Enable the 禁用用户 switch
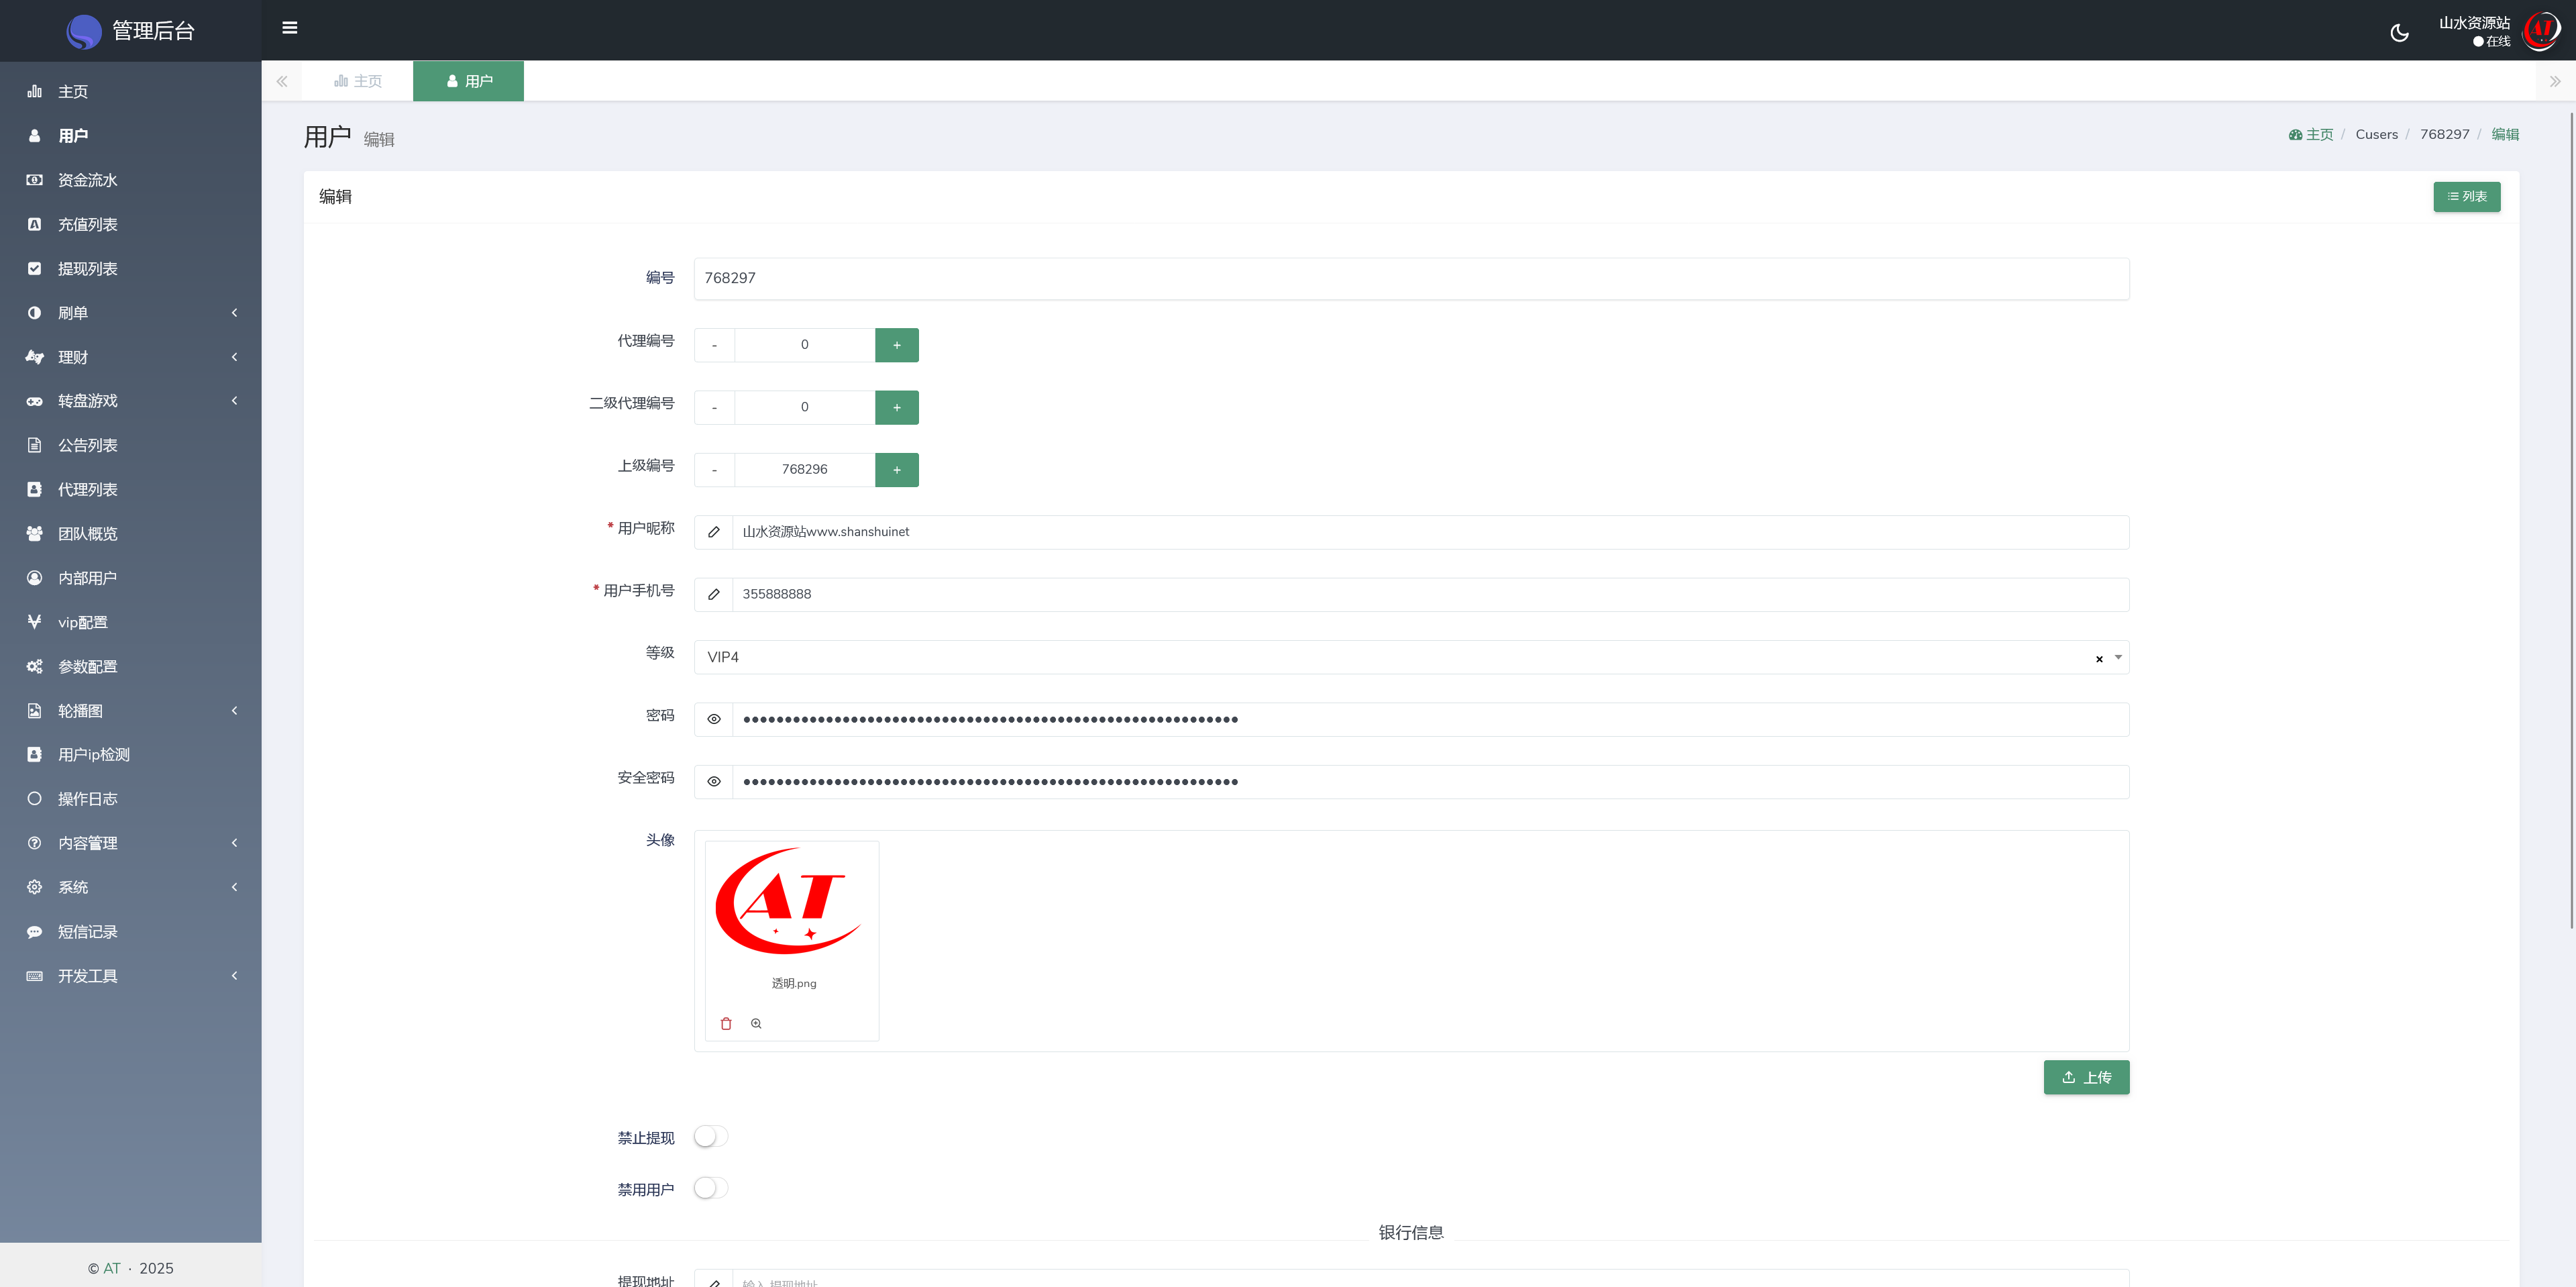 pos(711,1188)
